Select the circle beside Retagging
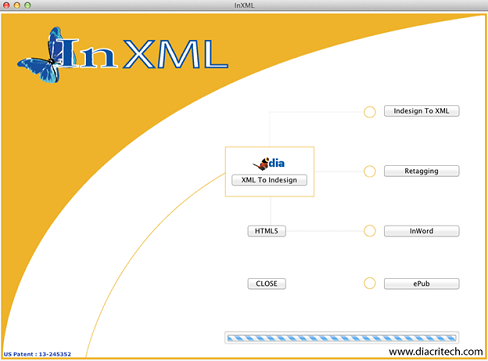 pos(369,171)
